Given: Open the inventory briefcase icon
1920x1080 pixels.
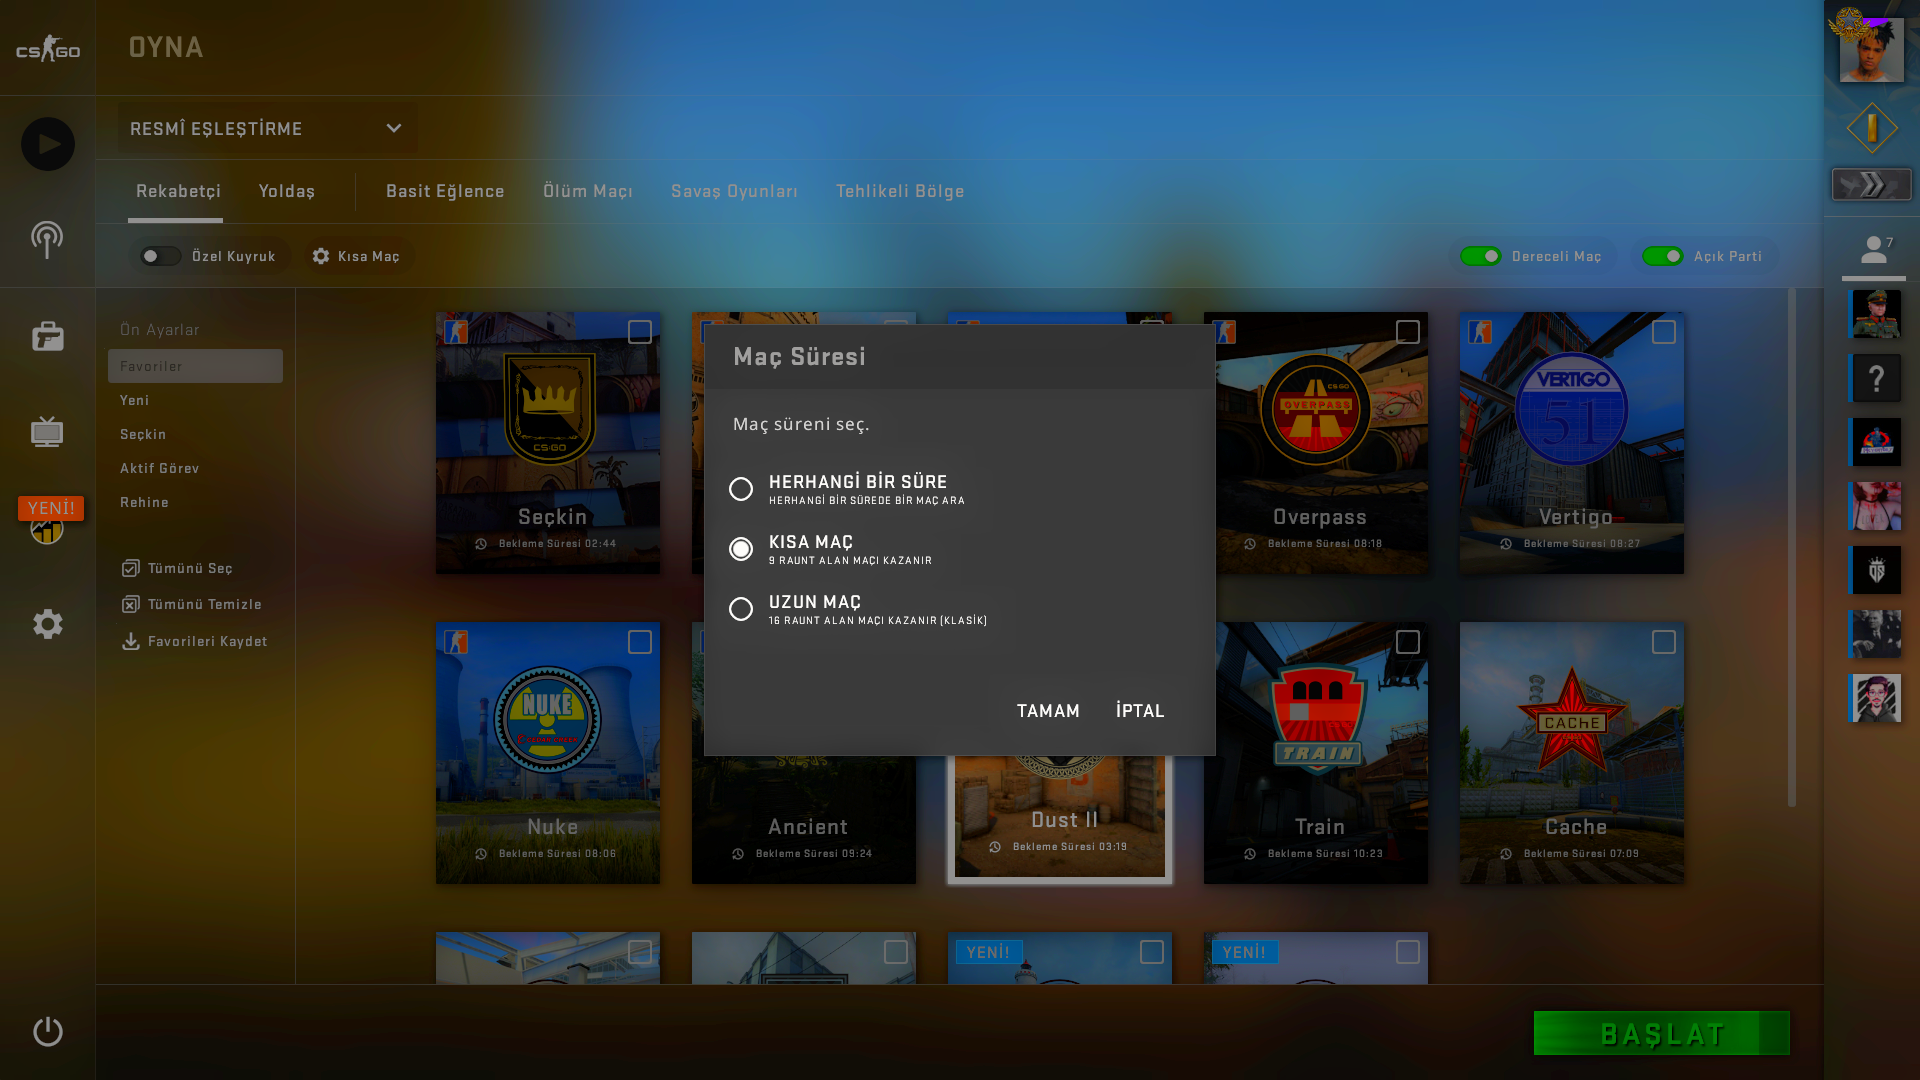Looking at the screenshot, I should click(x=47, y=336).
